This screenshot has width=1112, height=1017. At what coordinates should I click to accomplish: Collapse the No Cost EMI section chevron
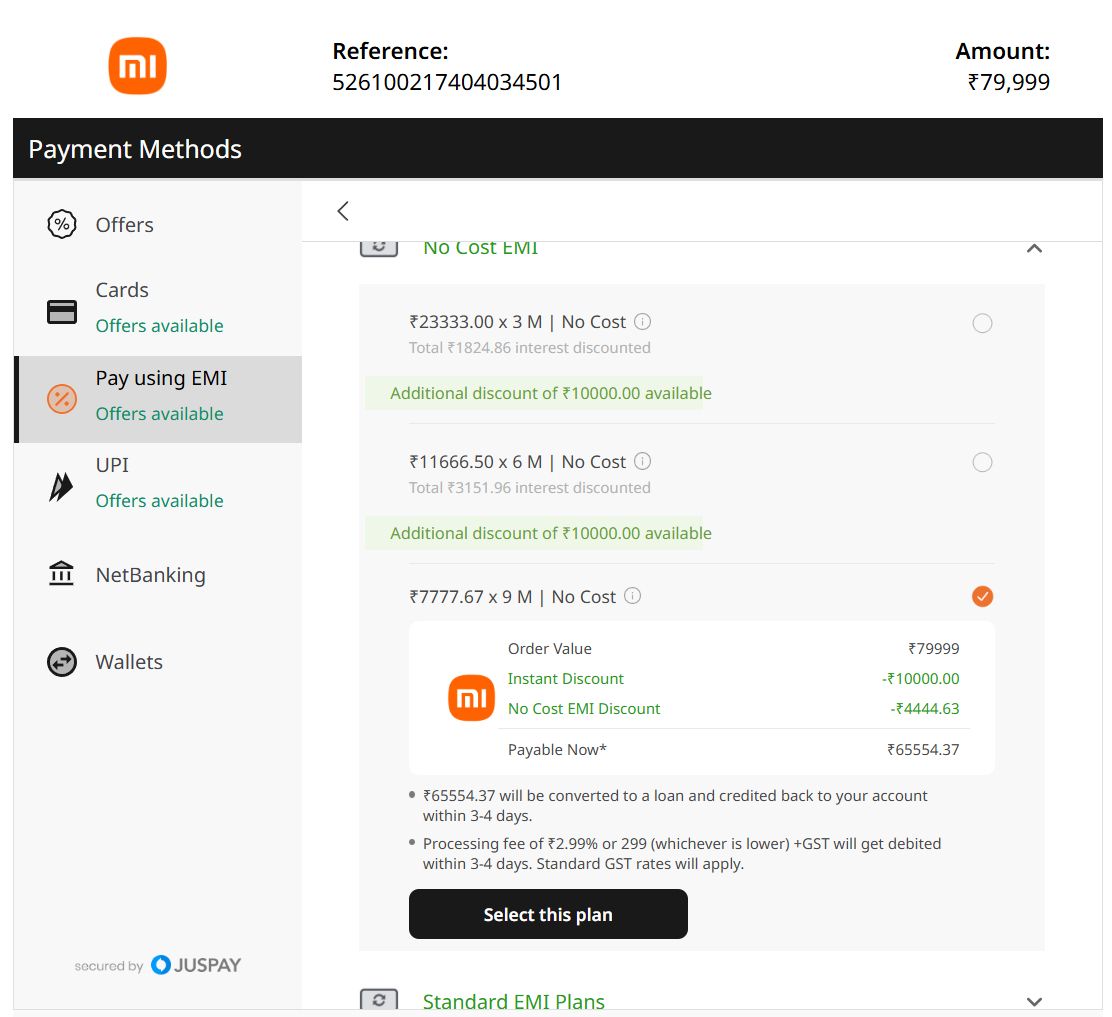pos(1034,248)
